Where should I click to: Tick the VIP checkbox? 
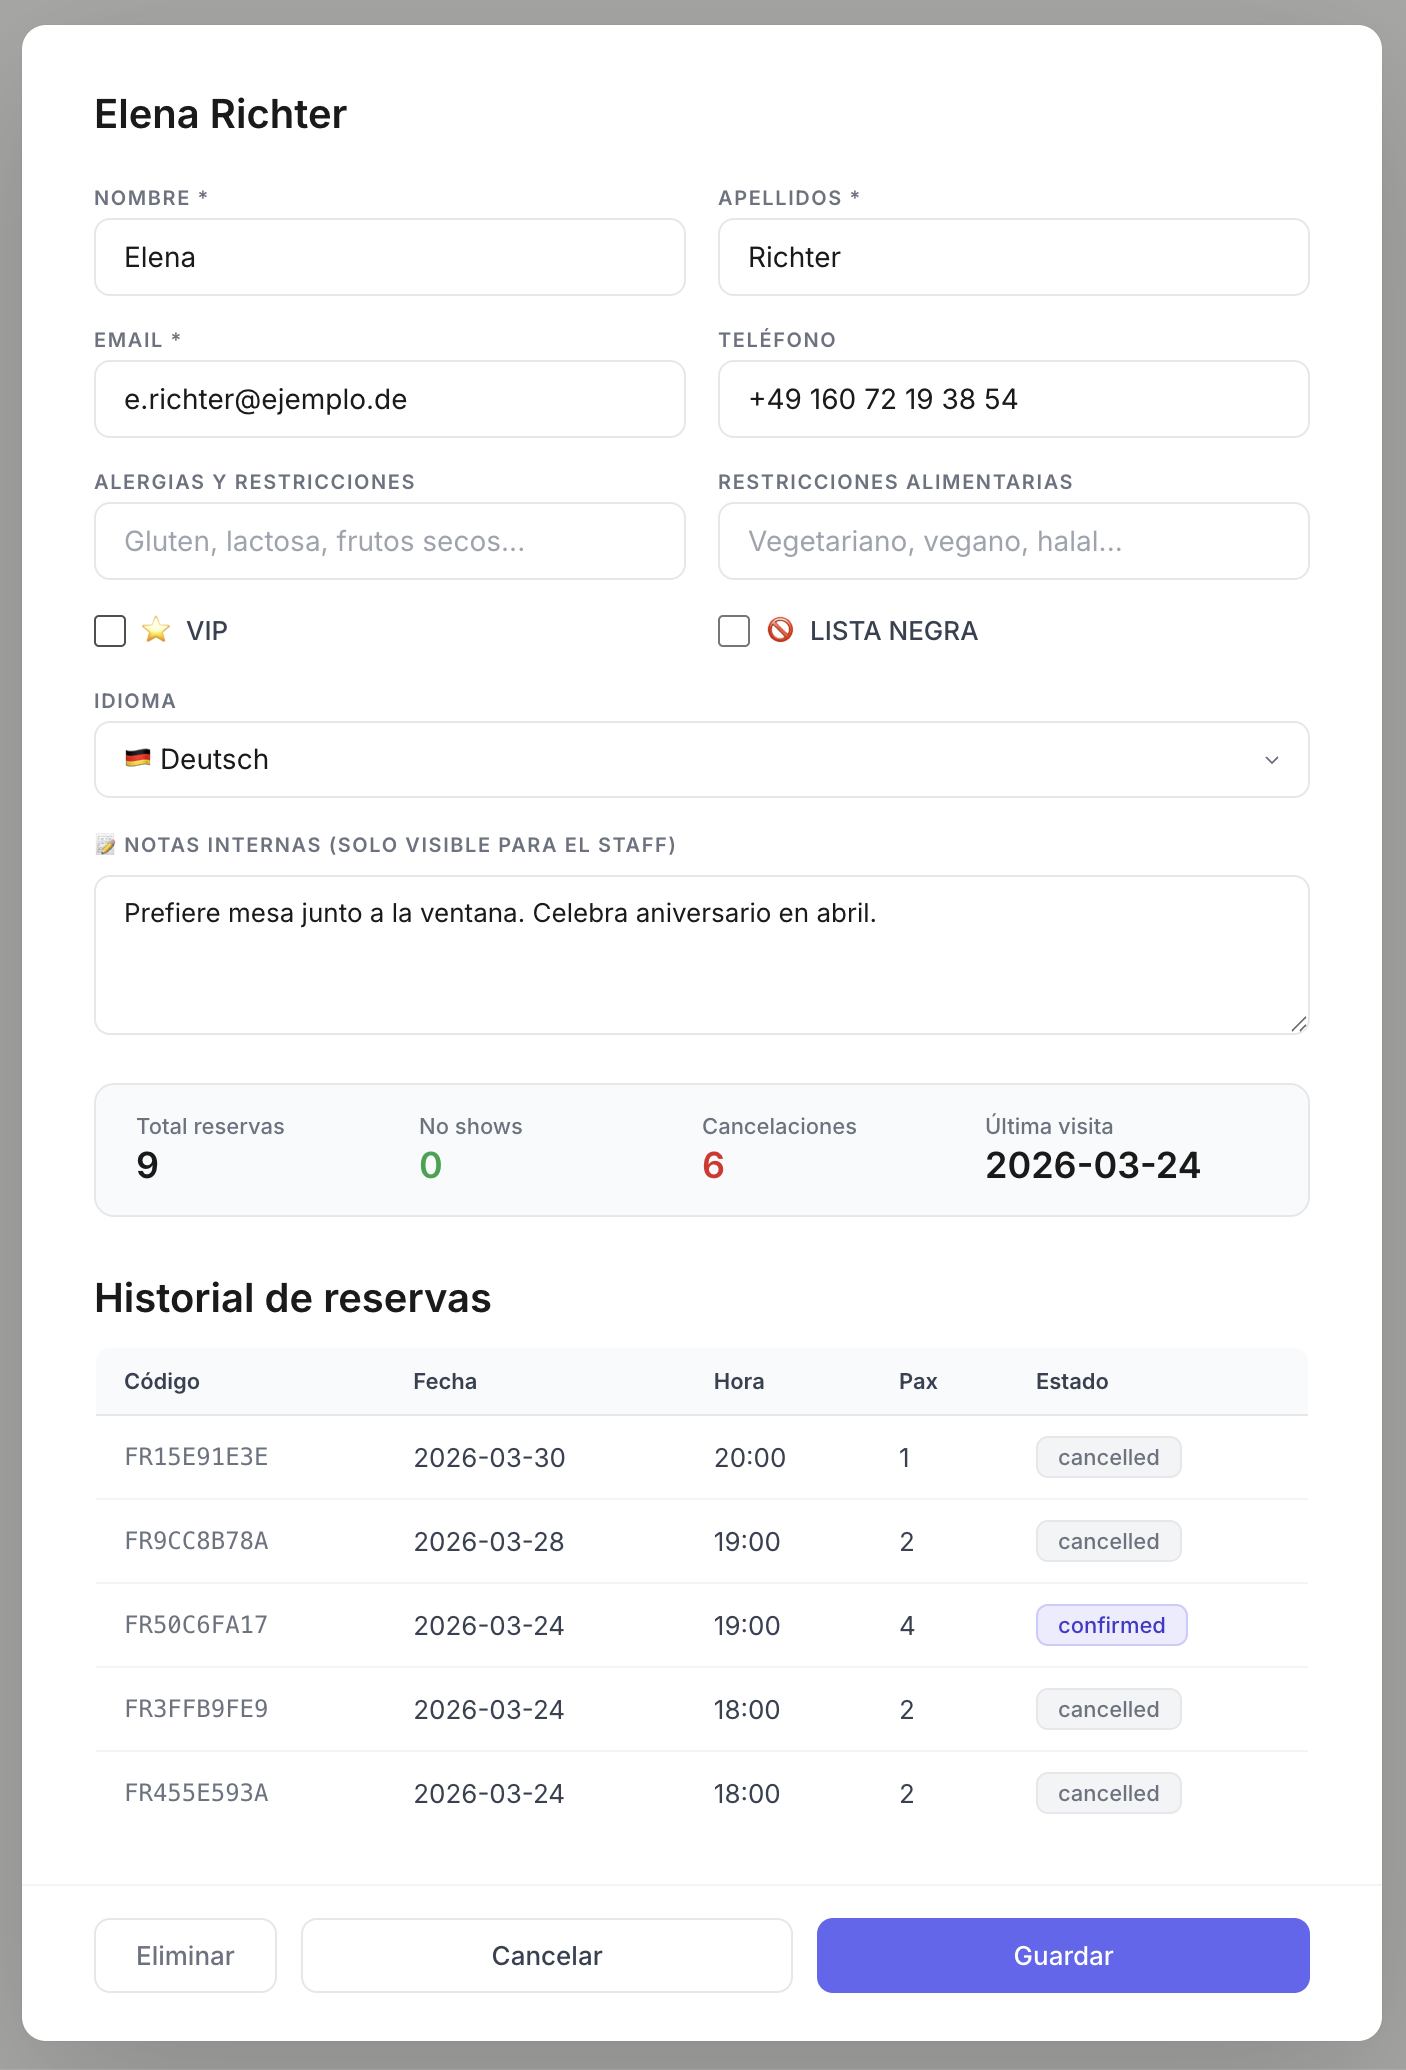point(110,631)
